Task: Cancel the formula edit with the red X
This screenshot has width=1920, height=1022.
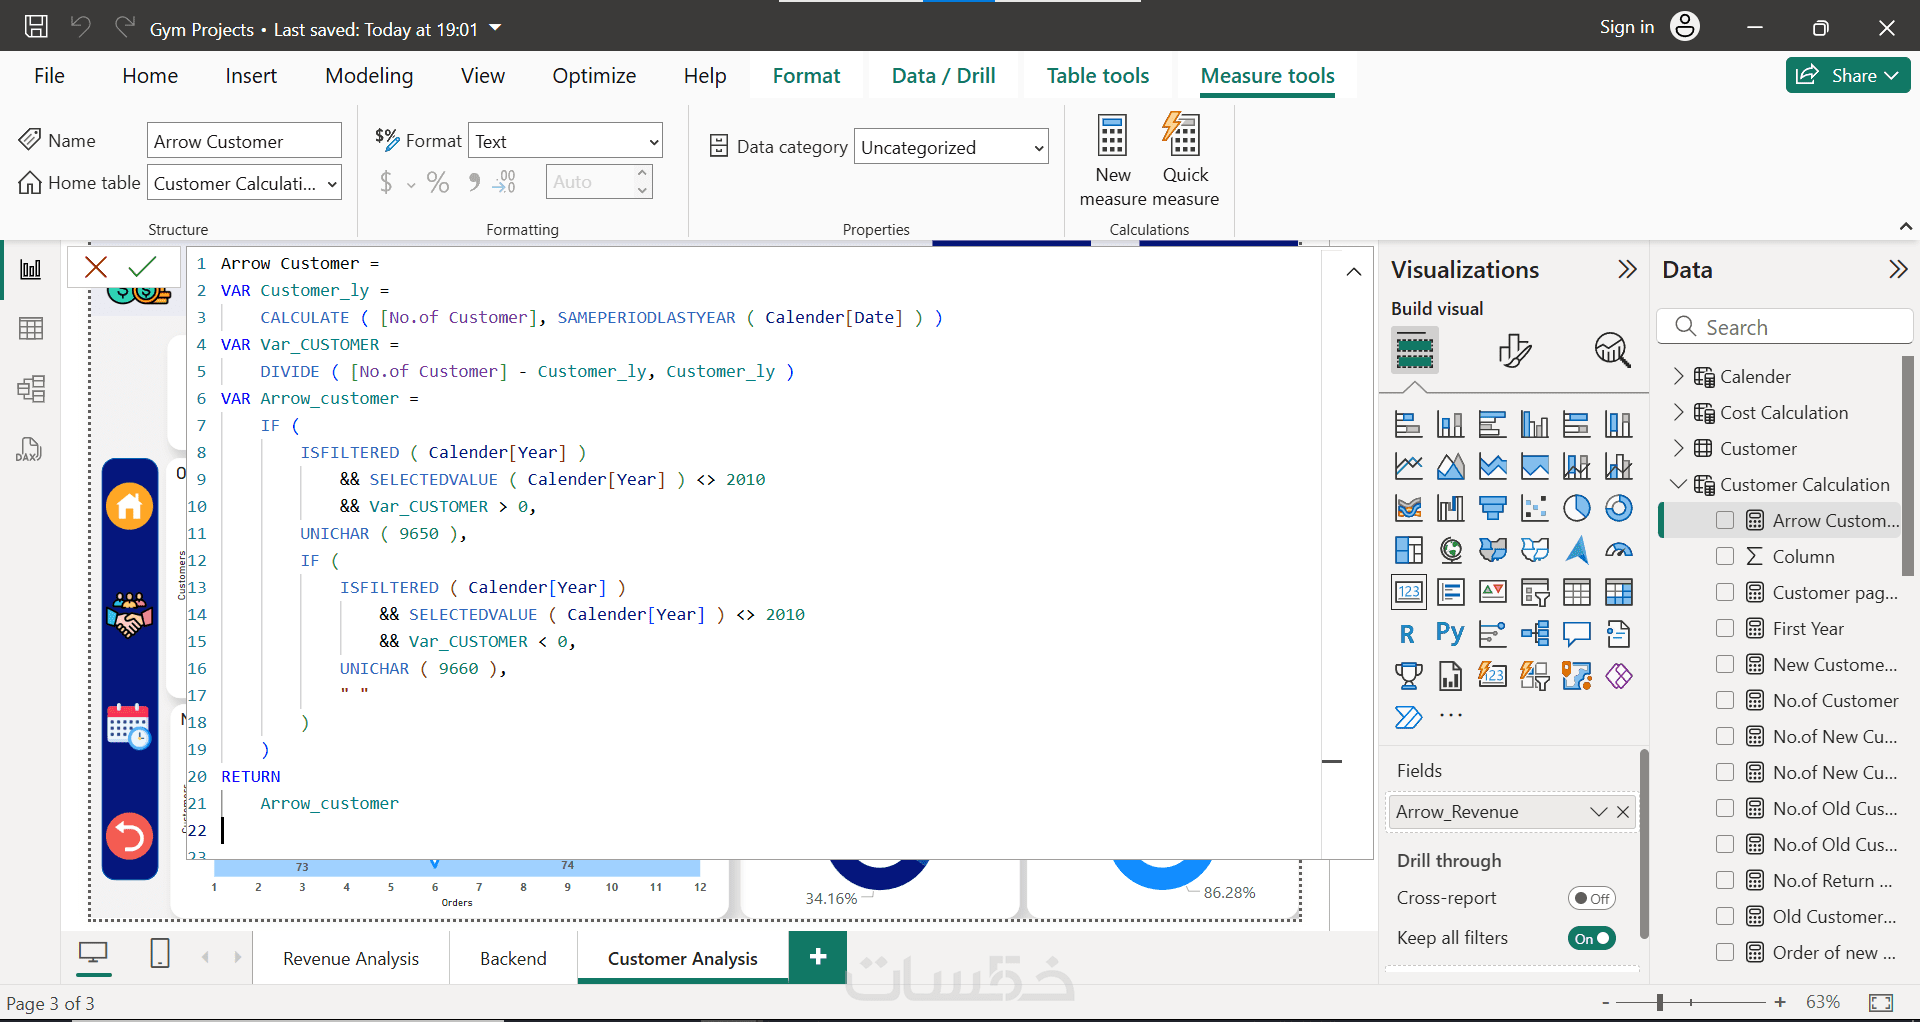Action: point(96,266)
